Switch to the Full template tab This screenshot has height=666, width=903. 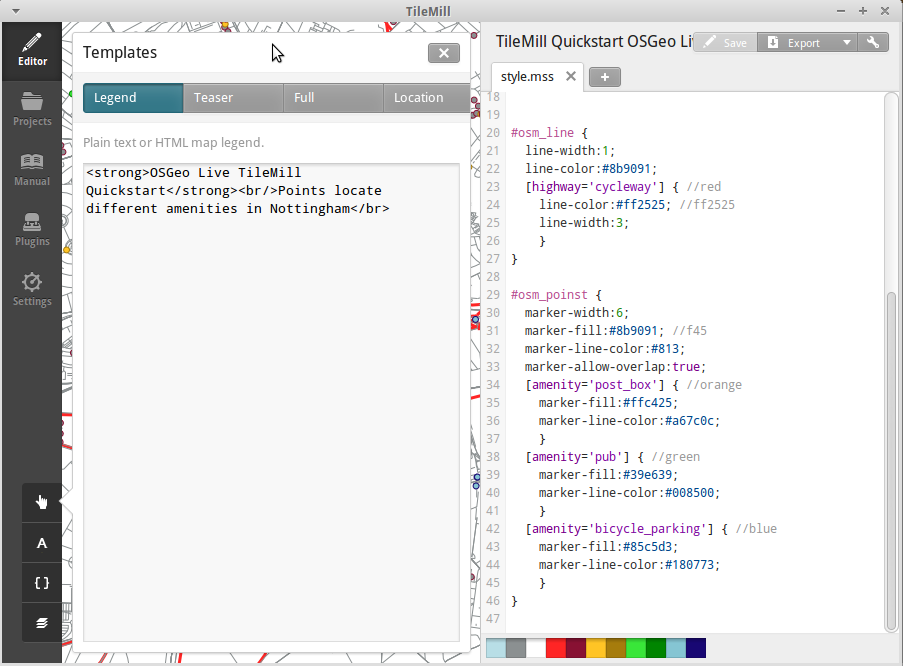click(333, 97)
